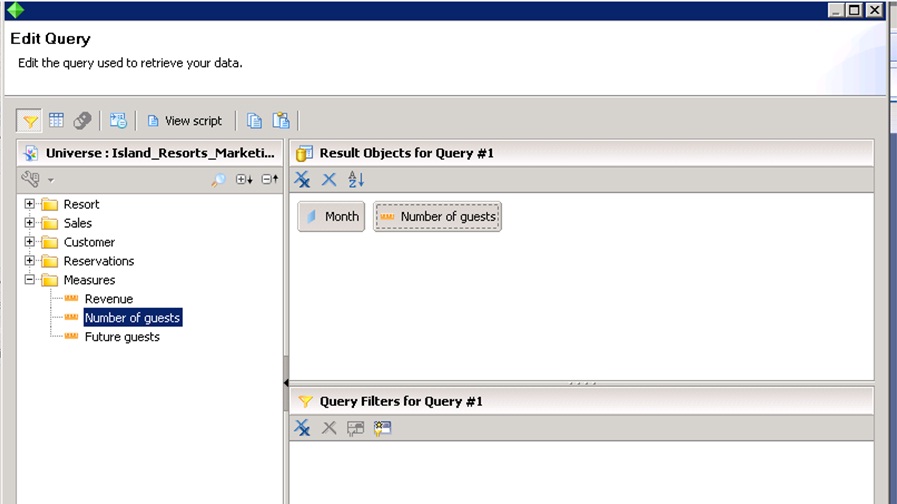Expand the Resort folder
This screenshot has height=504, width=897.
click(29, 204)
